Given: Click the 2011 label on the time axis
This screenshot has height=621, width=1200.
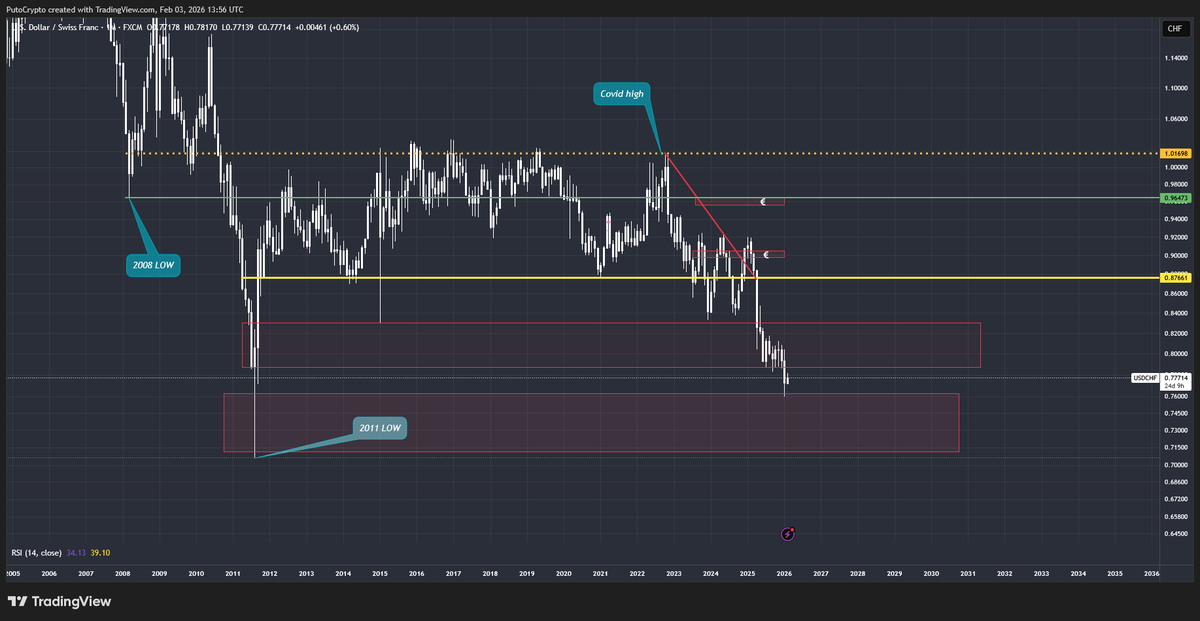Looking at the screenshot, I should pyautogui.click(x=233, y=574).
